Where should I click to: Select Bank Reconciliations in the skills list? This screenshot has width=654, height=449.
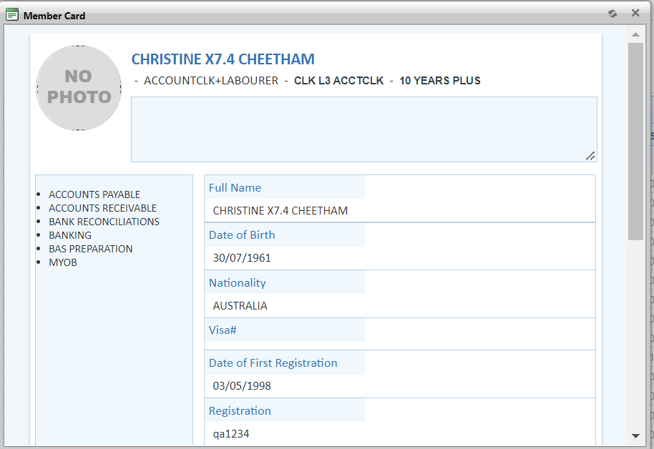104,222
